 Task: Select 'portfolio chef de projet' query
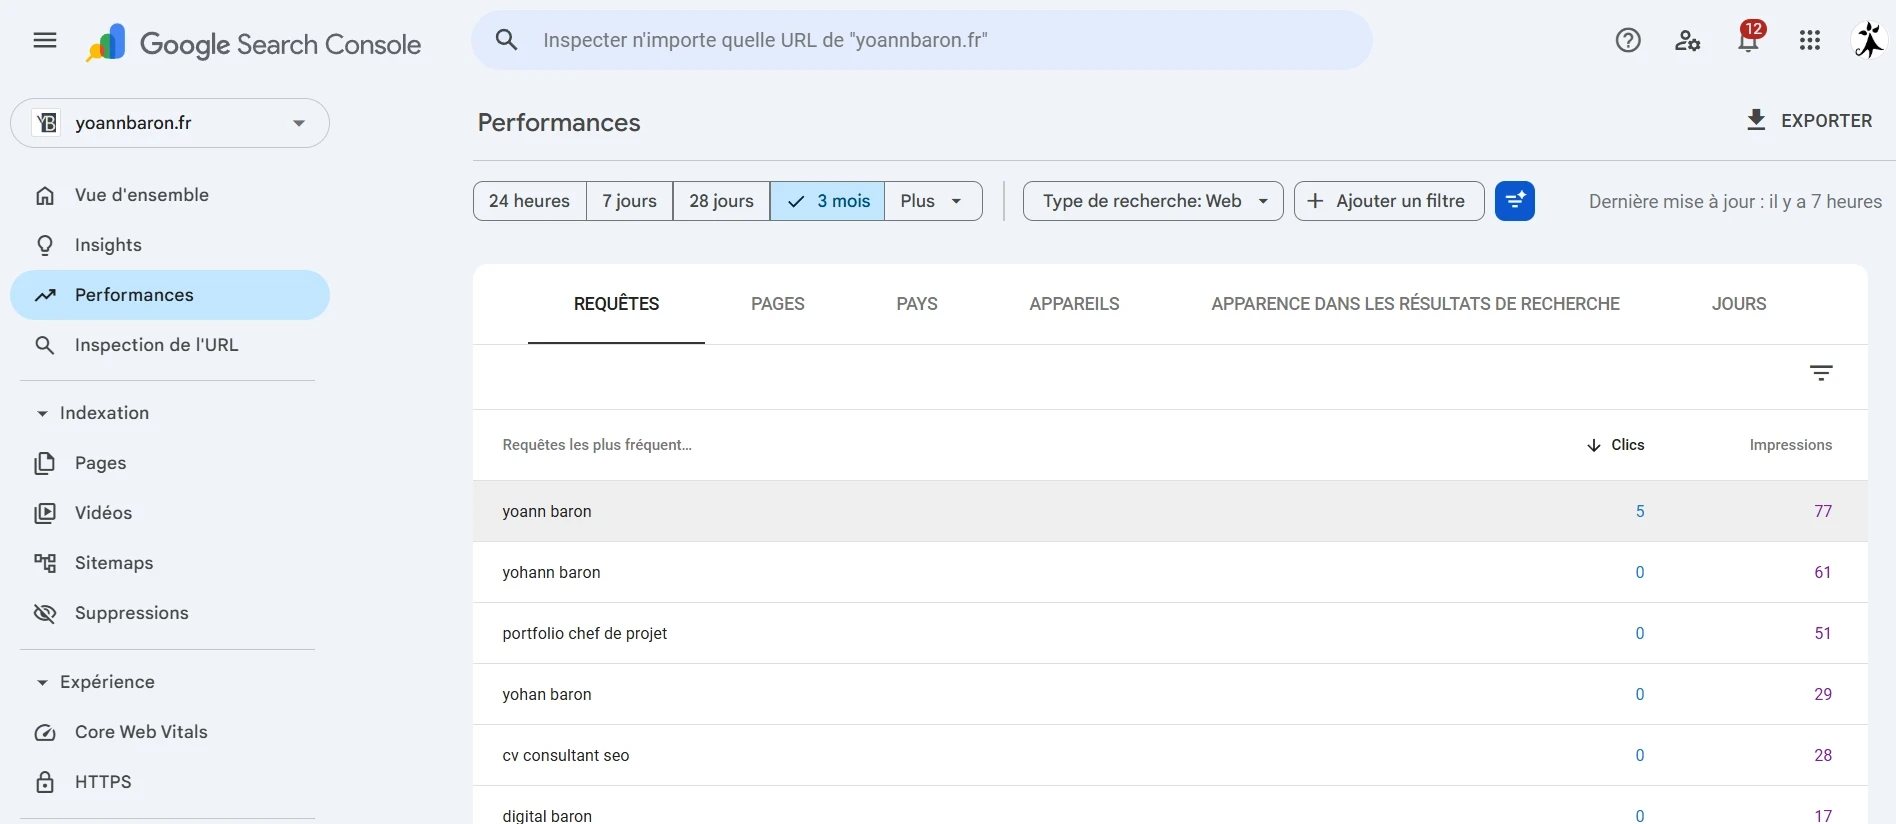pos(1170,633)
